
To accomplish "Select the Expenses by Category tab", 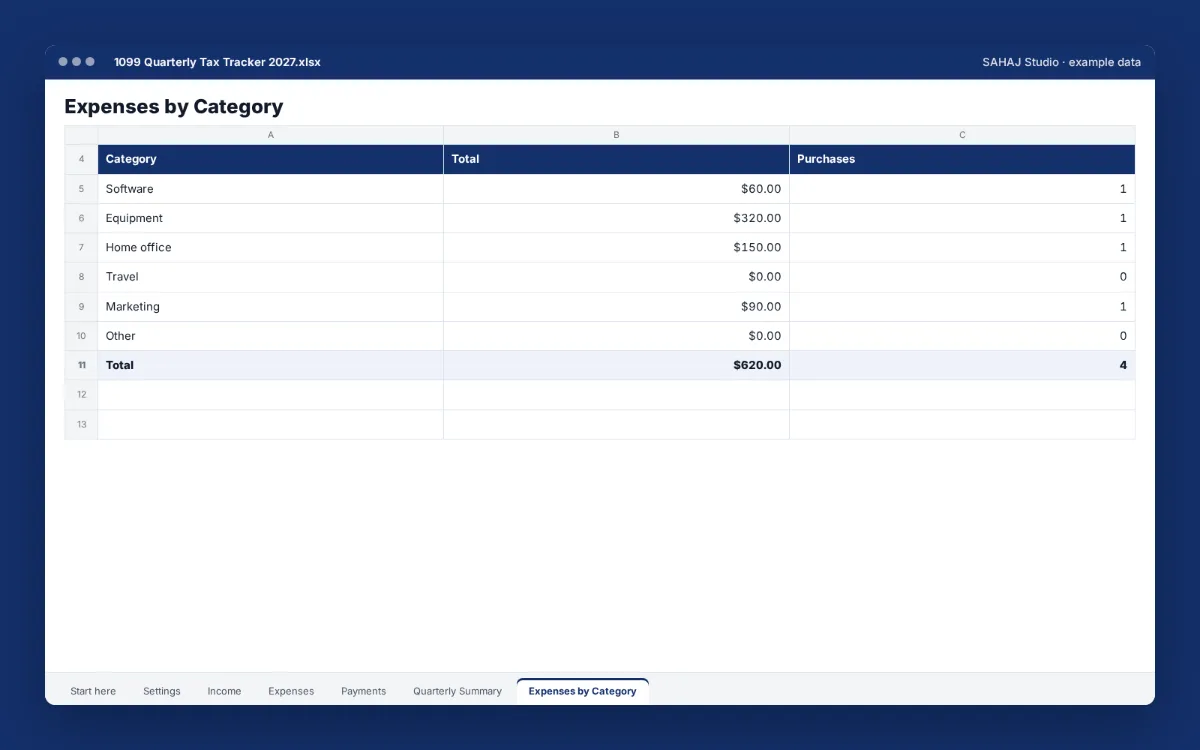I will [582, 691].
